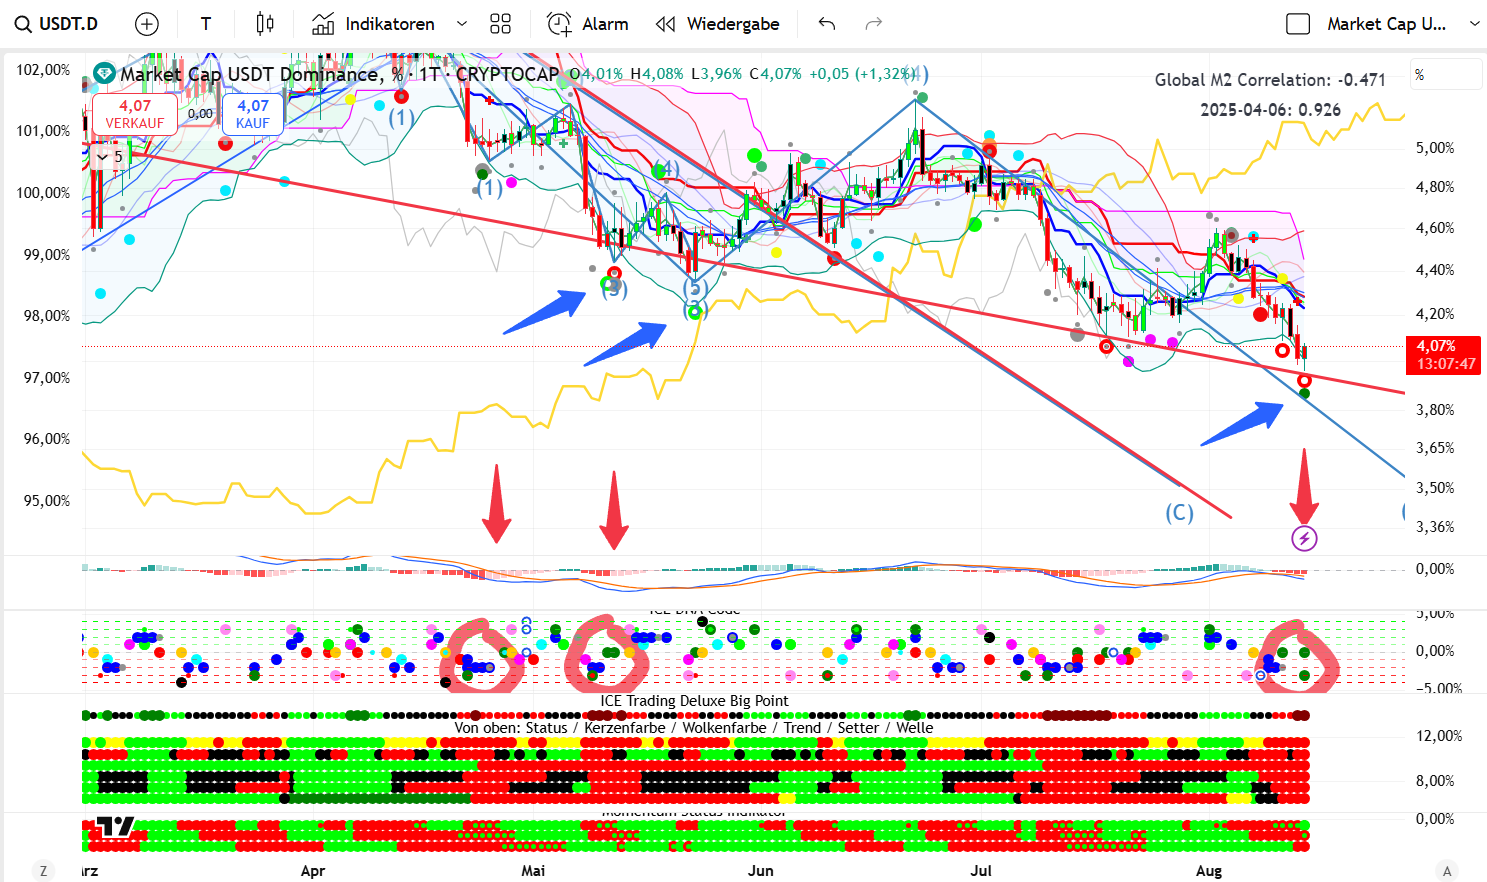
Task: Click the add symbol plus icon
Action: click(147, 24)
